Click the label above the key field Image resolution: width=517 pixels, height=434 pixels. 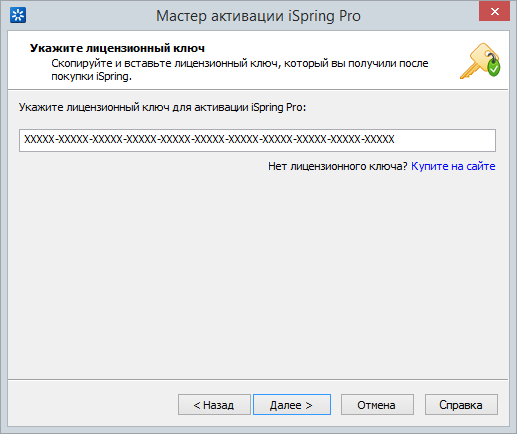click(162, 107)
